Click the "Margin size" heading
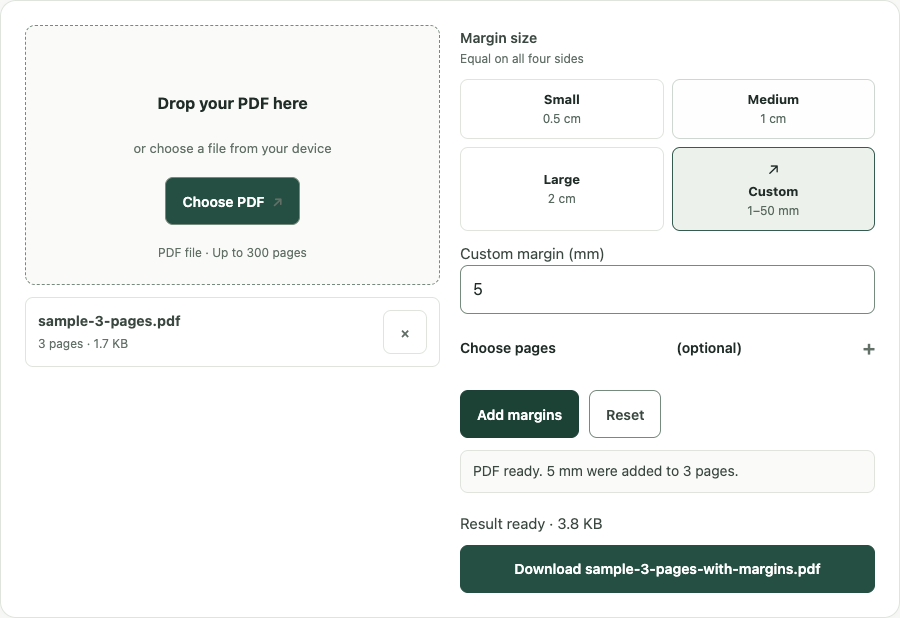This screenshot has height=618, width=900. [x=499, y=38]
